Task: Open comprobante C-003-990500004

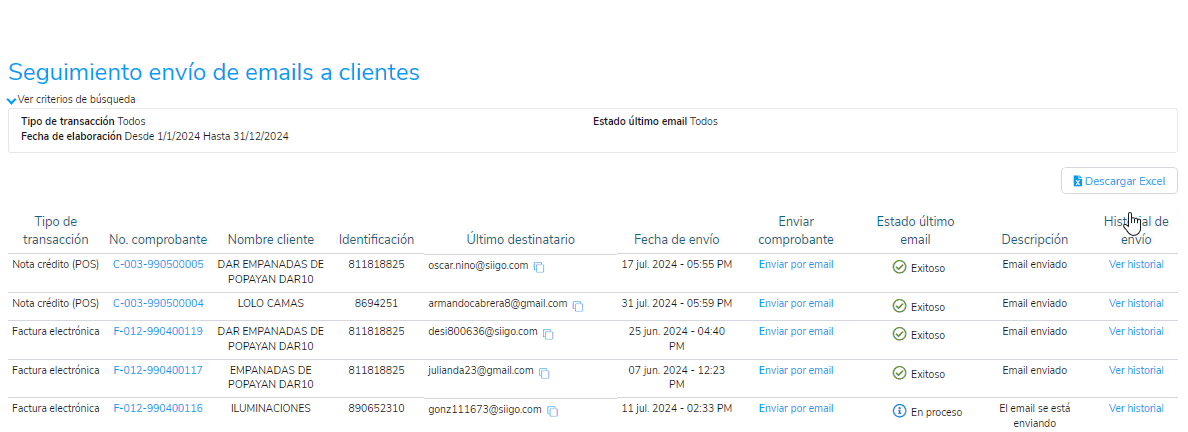Action: [x=158, y=303]
